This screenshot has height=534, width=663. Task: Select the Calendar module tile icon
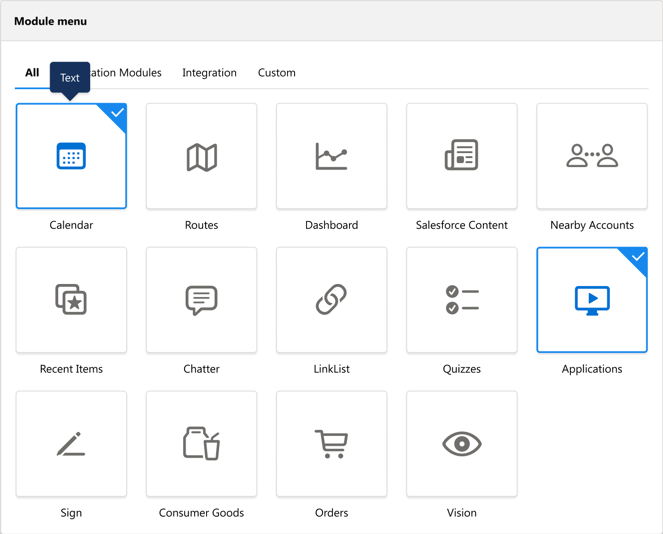pyautogui.click(x=71, y=156)
